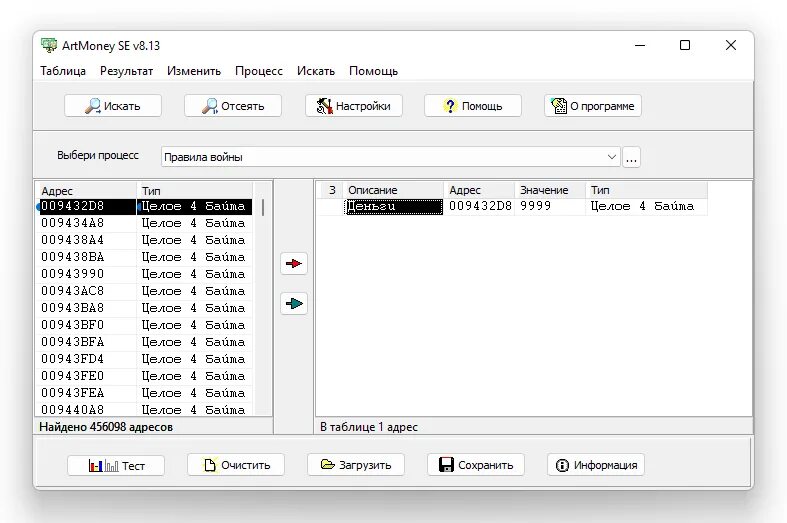Click the Тест button

pos(116,465)
